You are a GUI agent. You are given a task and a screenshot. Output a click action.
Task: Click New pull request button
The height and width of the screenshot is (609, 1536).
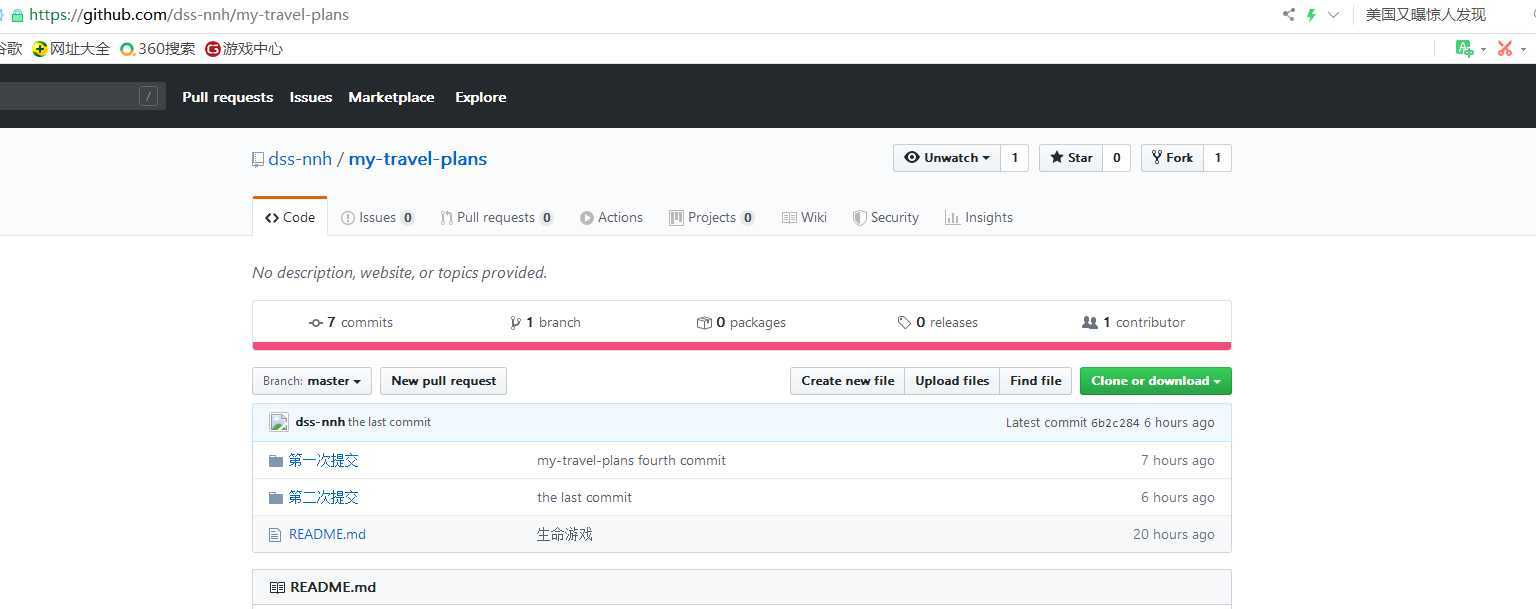[x=444, y=381]
